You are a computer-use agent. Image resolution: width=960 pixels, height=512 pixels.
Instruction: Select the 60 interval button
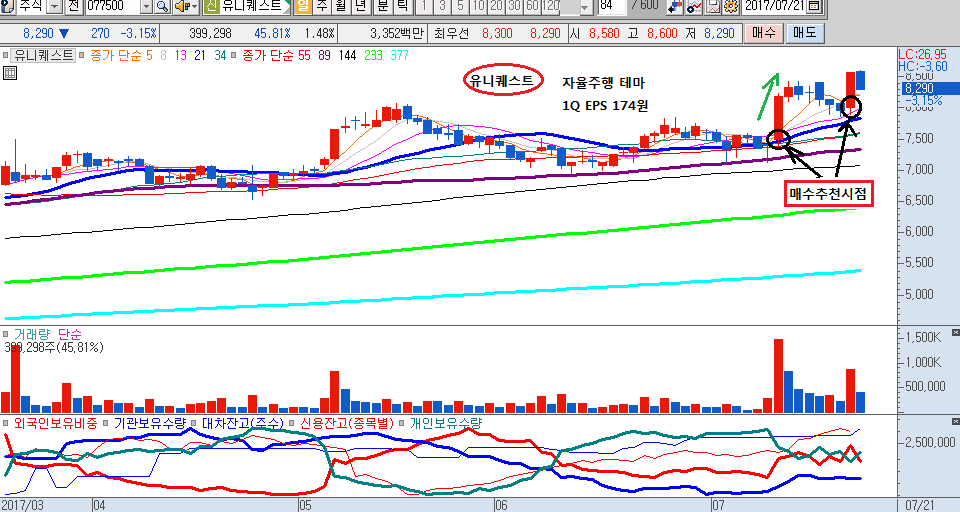(x=533, y=7)
